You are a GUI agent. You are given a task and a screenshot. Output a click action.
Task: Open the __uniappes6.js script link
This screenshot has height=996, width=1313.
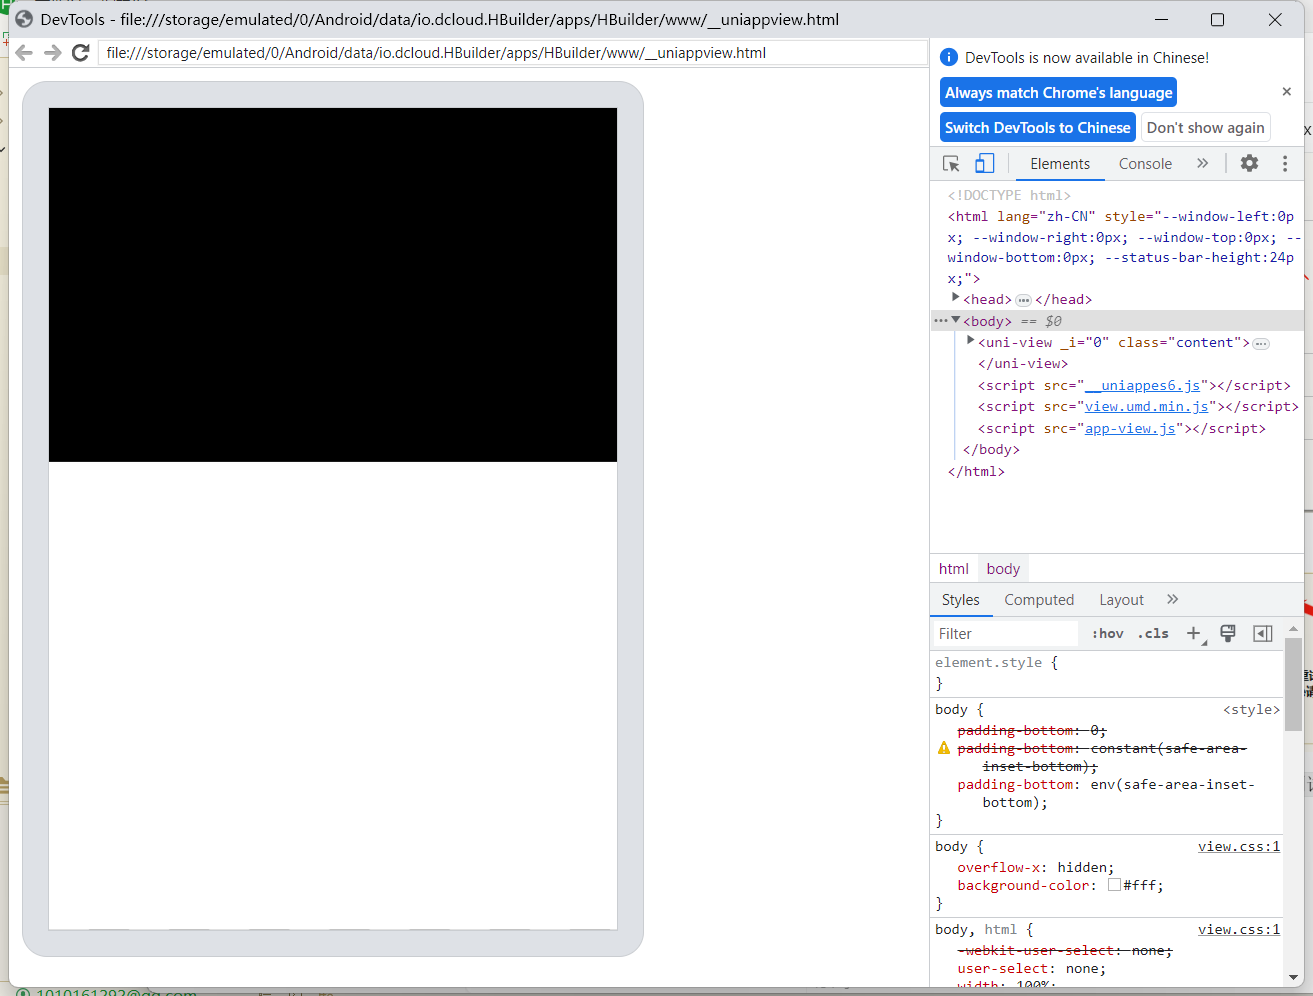coord(1143,385)
